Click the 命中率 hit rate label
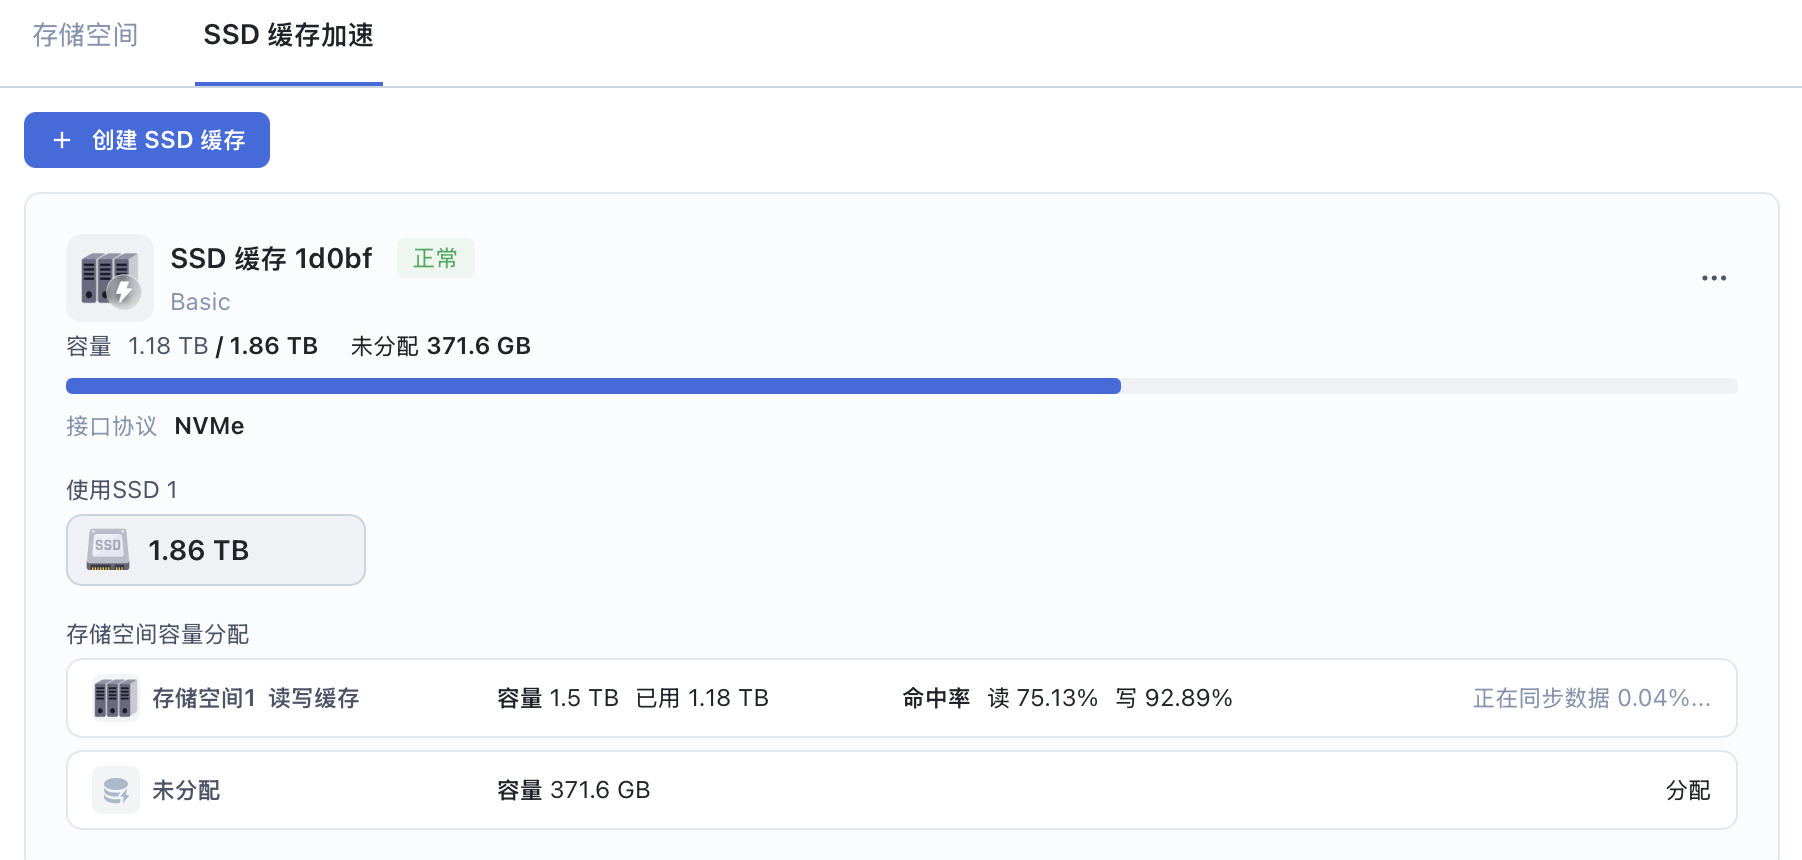 coord(936,698)
